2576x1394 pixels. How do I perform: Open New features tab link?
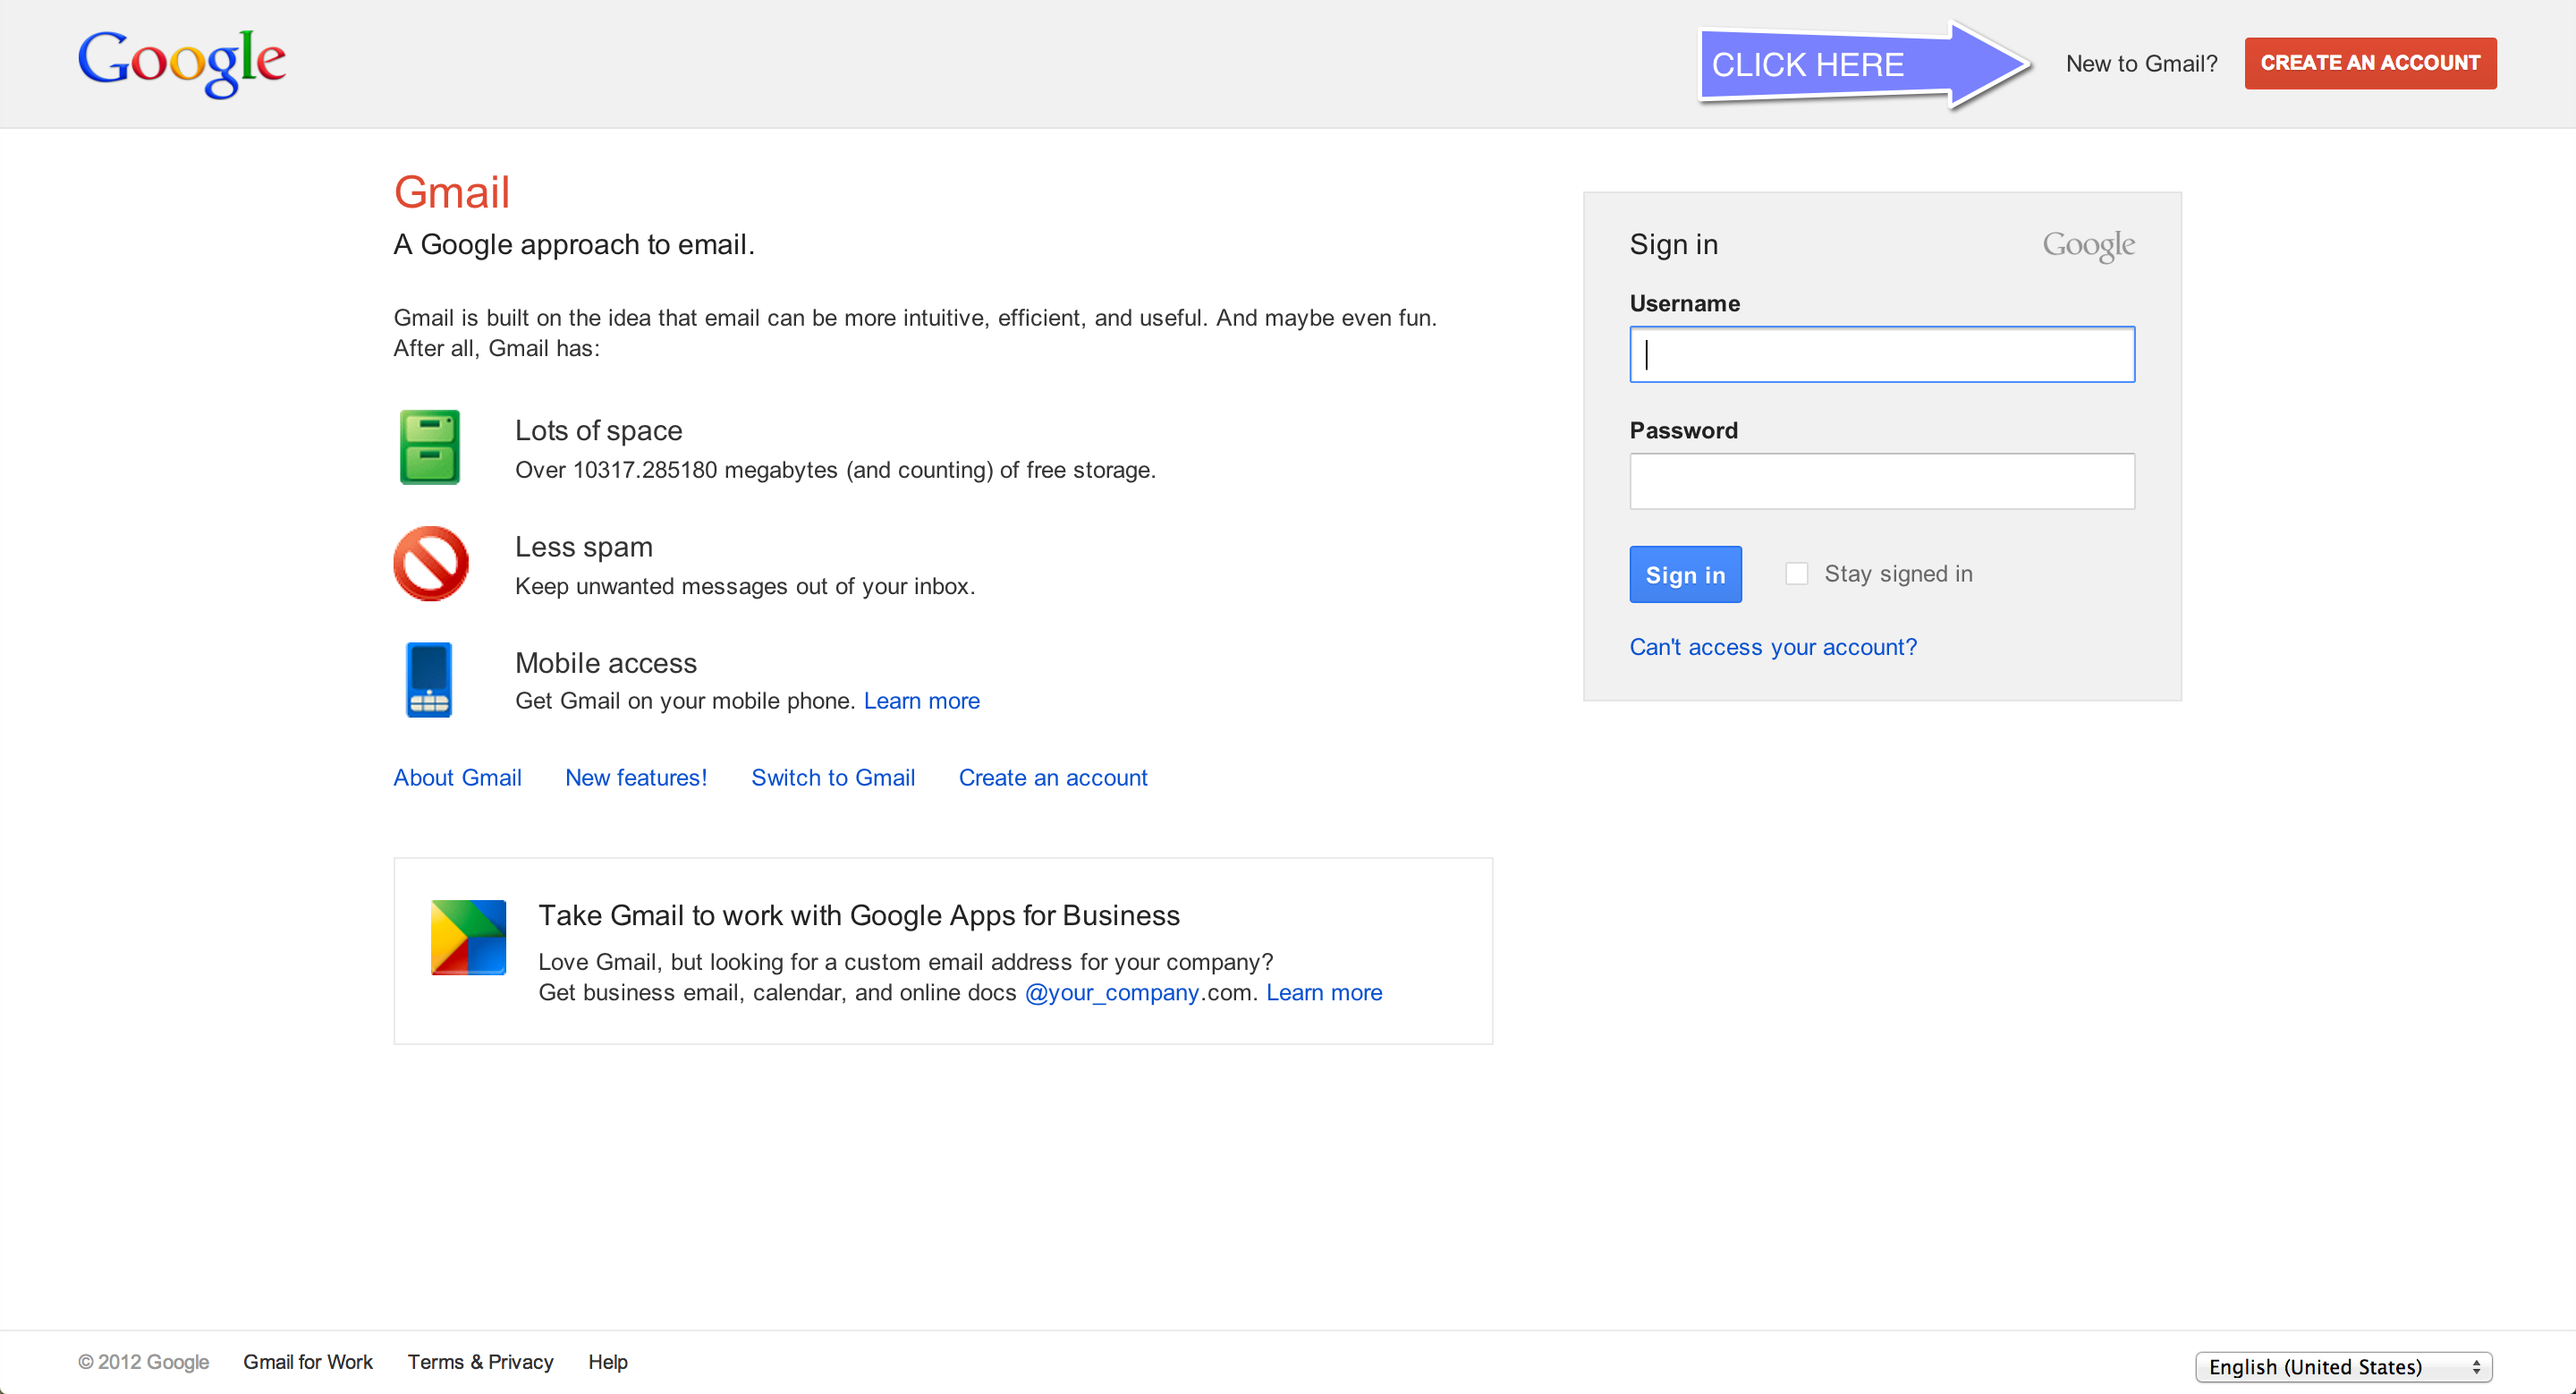pyautogui.click(x=635, y=778)
